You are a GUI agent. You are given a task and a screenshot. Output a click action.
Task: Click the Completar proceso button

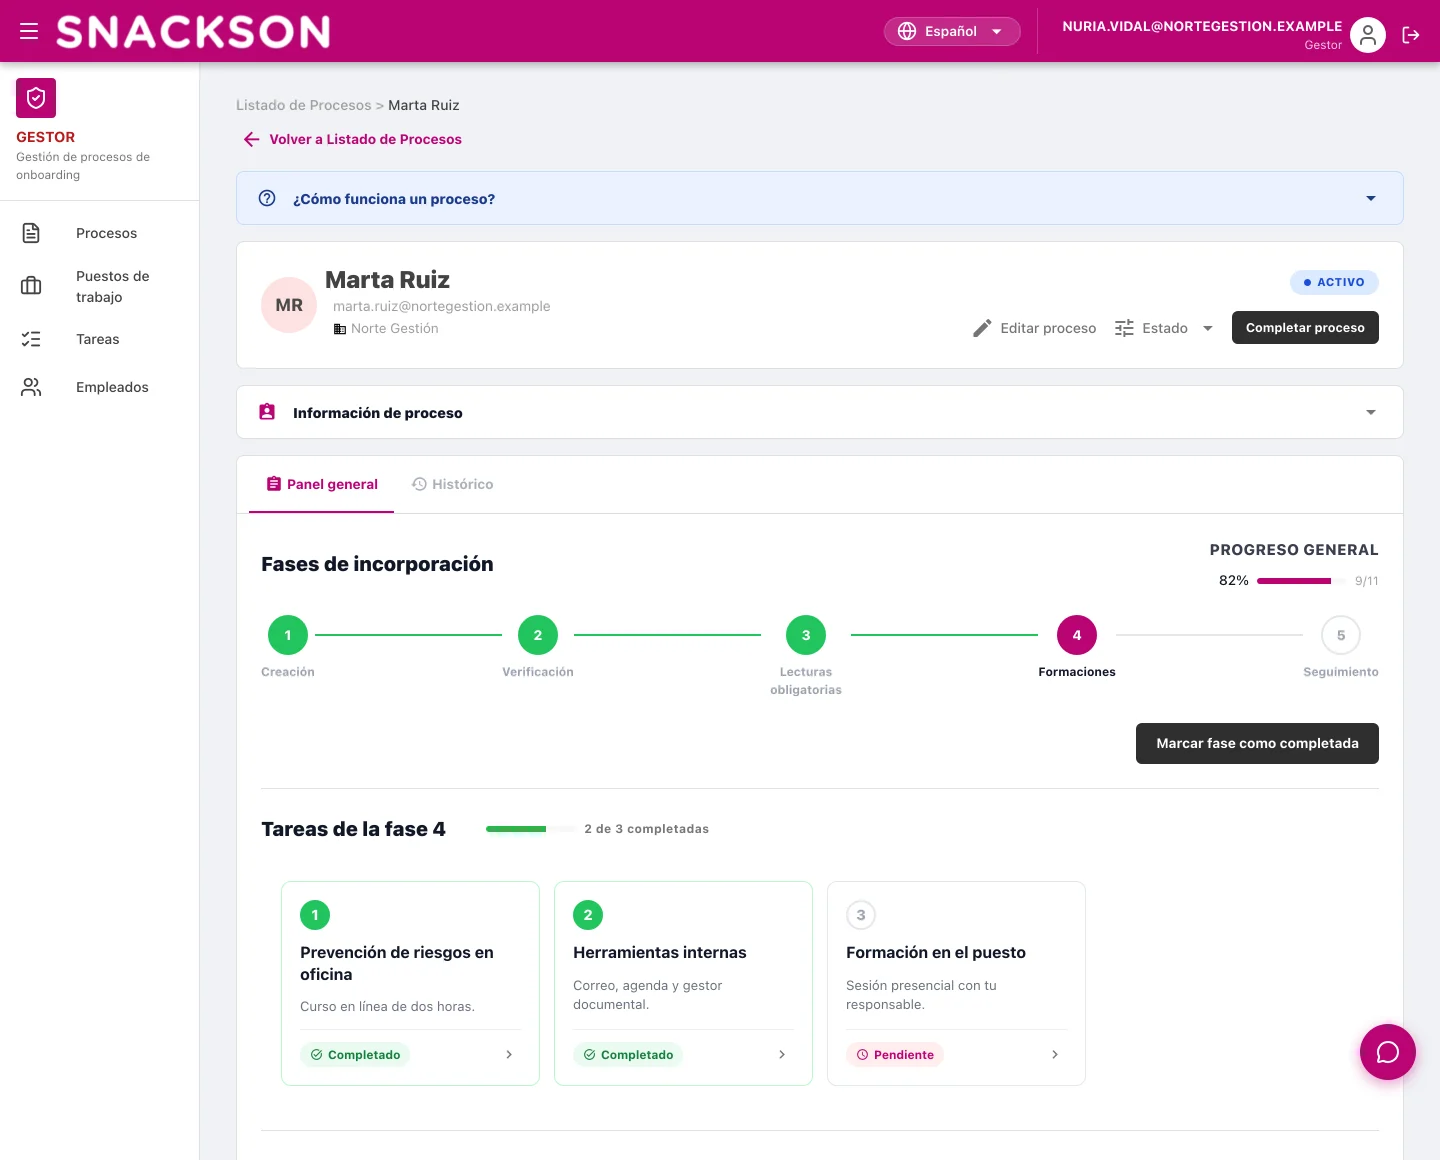pos(1305,328)
